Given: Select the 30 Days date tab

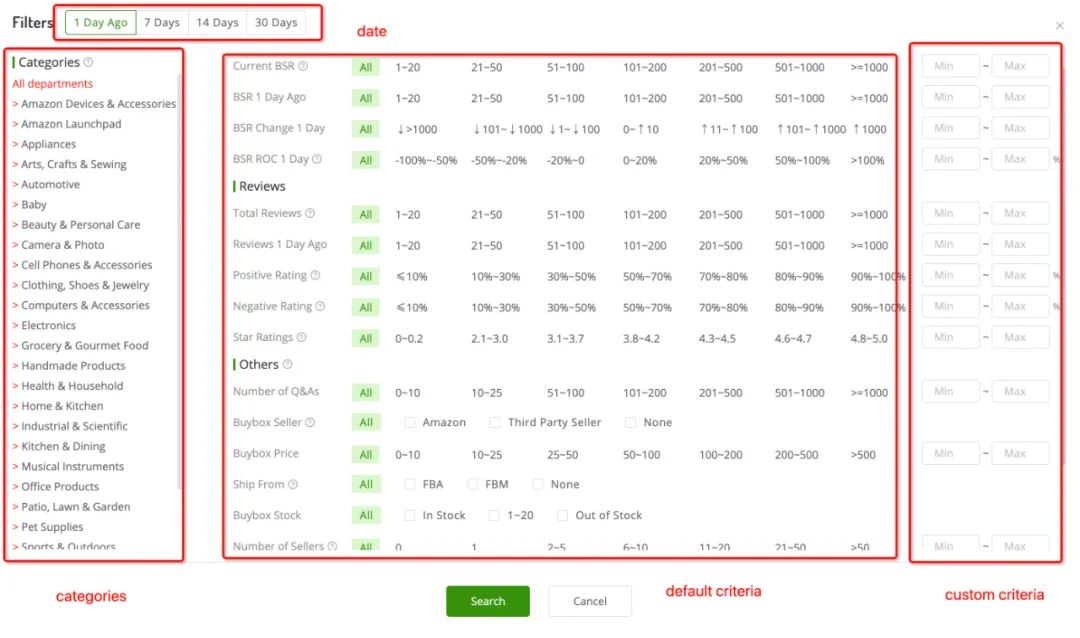Looking at the screenshot, I should 275,21.
